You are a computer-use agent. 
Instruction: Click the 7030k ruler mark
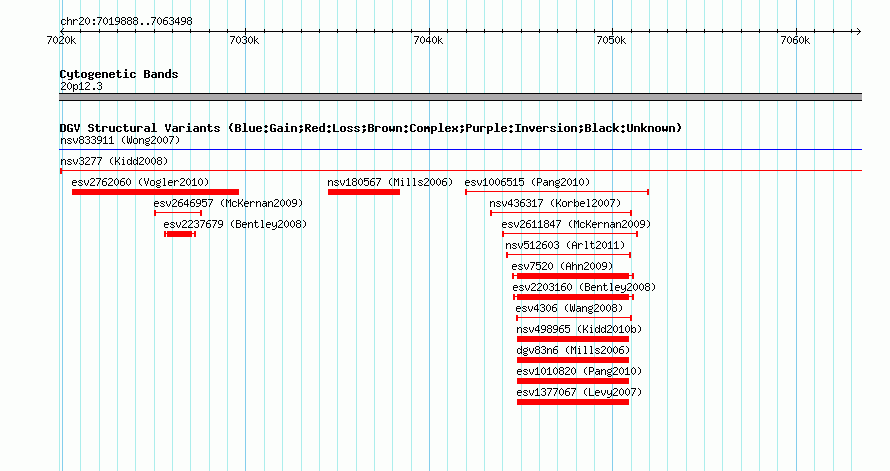(x=245, y=40)
